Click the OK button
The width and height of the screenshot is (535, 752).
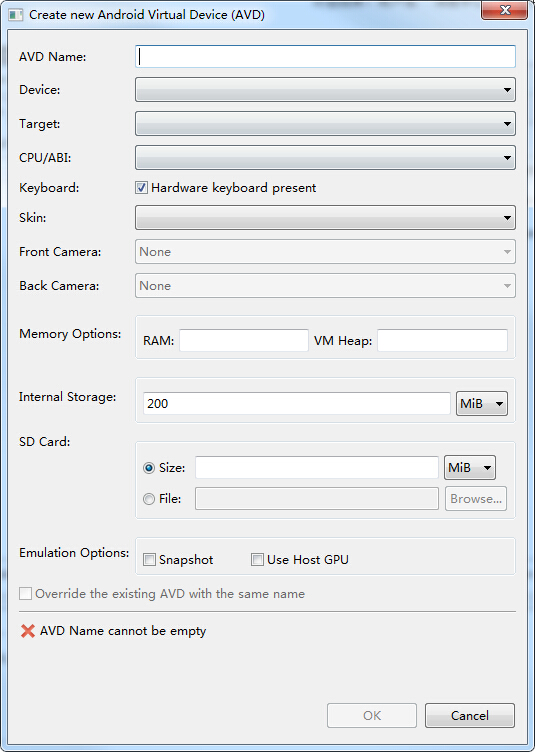point(372,716)
